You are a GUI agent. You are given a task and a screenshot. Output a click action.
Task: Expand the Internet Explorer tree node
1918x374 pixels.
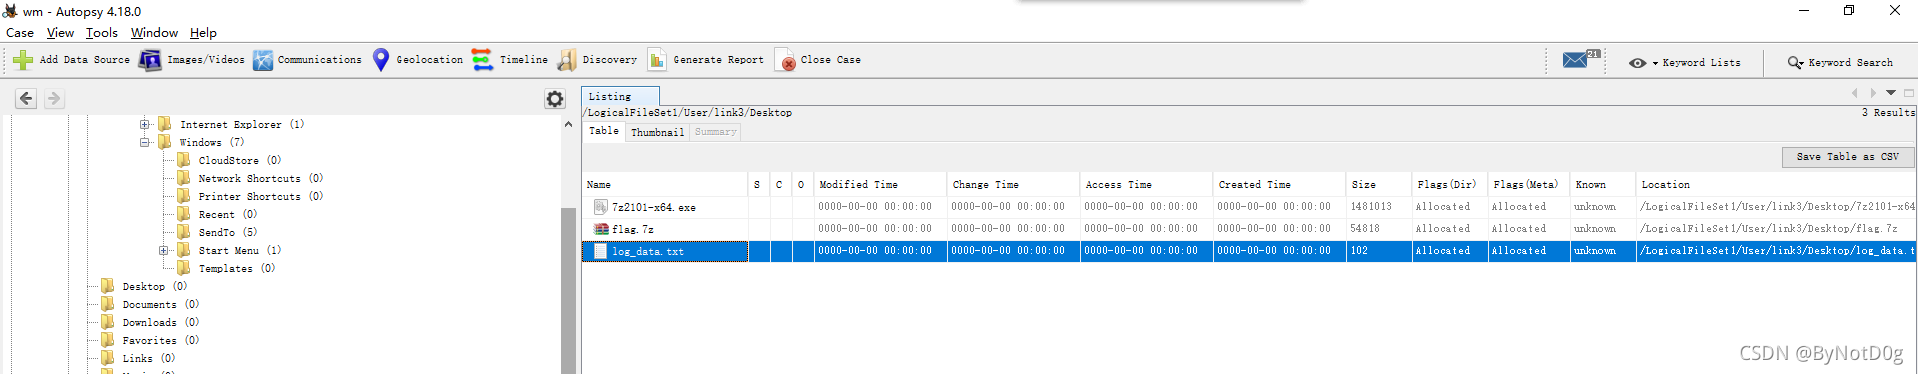pyautogui.click(x=145, y=125)
